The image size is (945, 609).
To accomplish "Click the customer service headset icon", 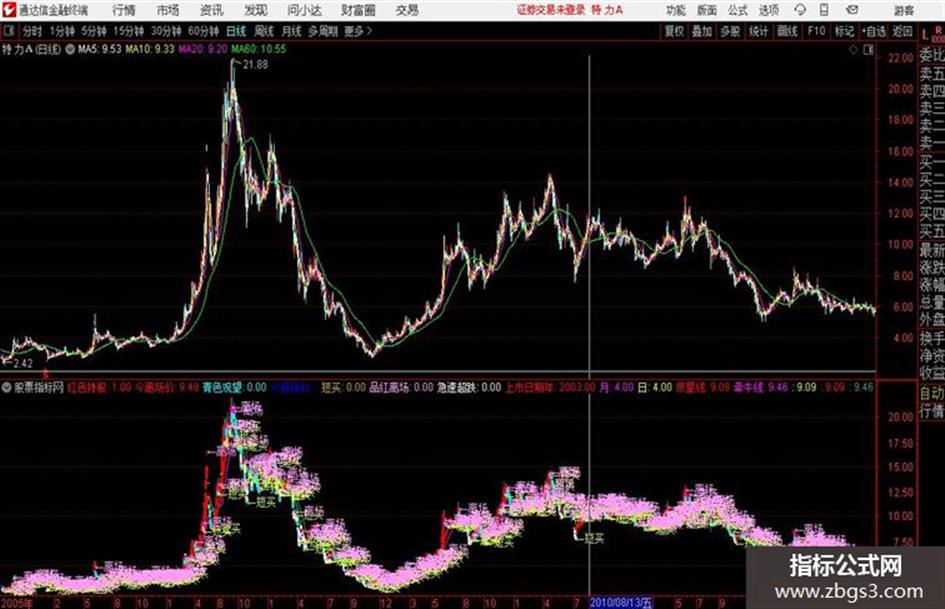I will [x=800, y=10].
